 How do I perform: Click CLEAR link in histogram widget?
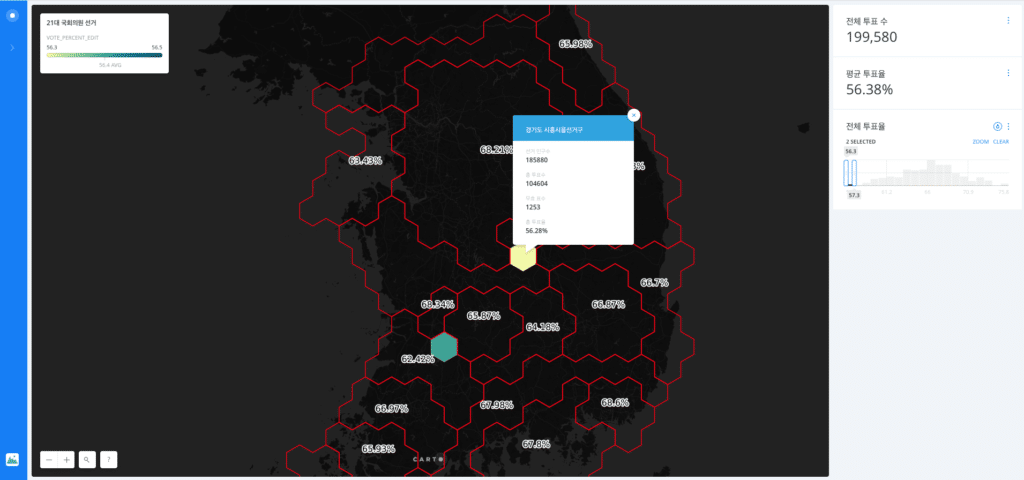1001,142
